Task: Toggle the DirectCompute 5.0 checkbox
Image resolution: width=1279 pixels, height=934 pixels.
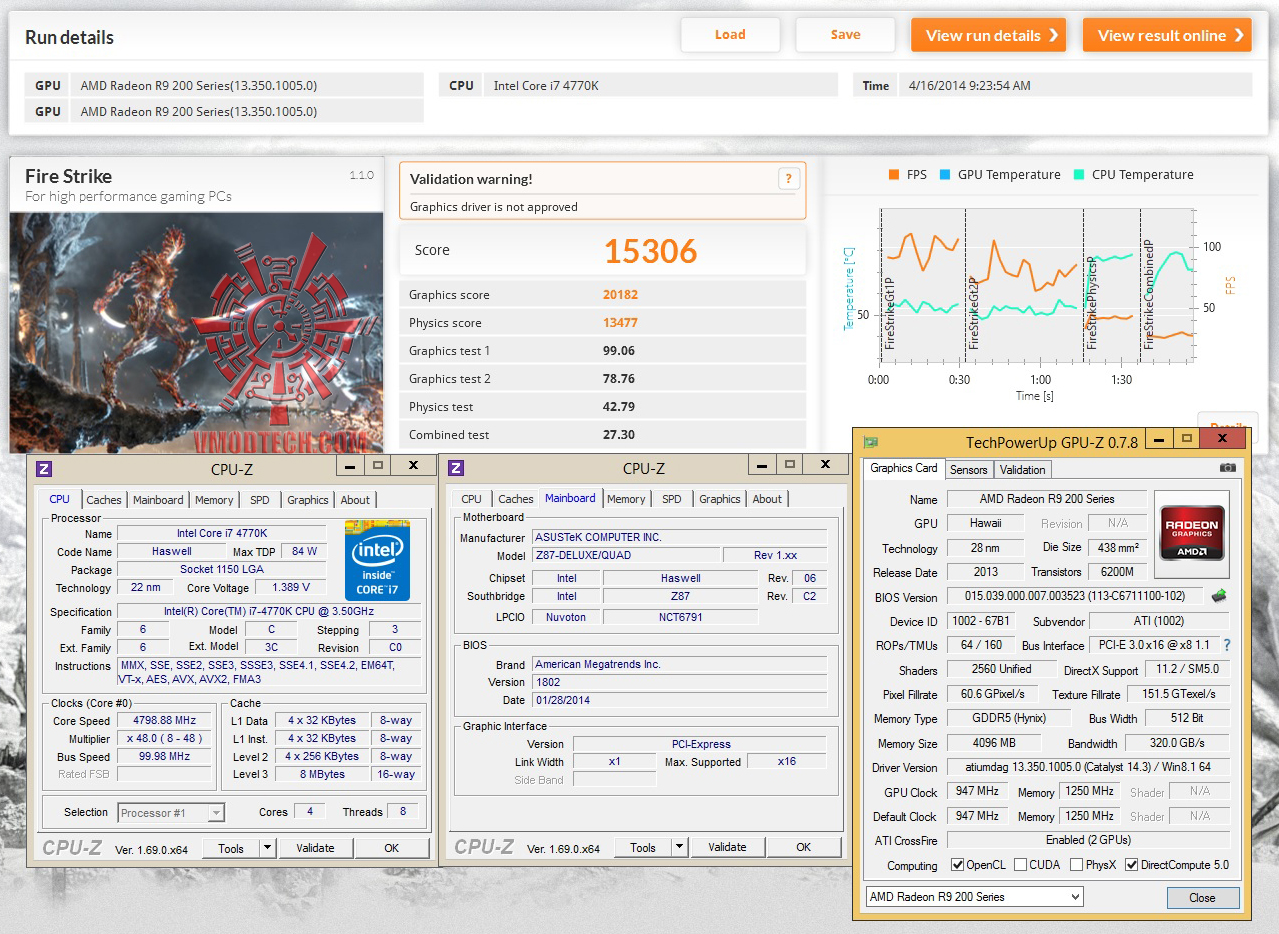Action: coord(1131,865)
